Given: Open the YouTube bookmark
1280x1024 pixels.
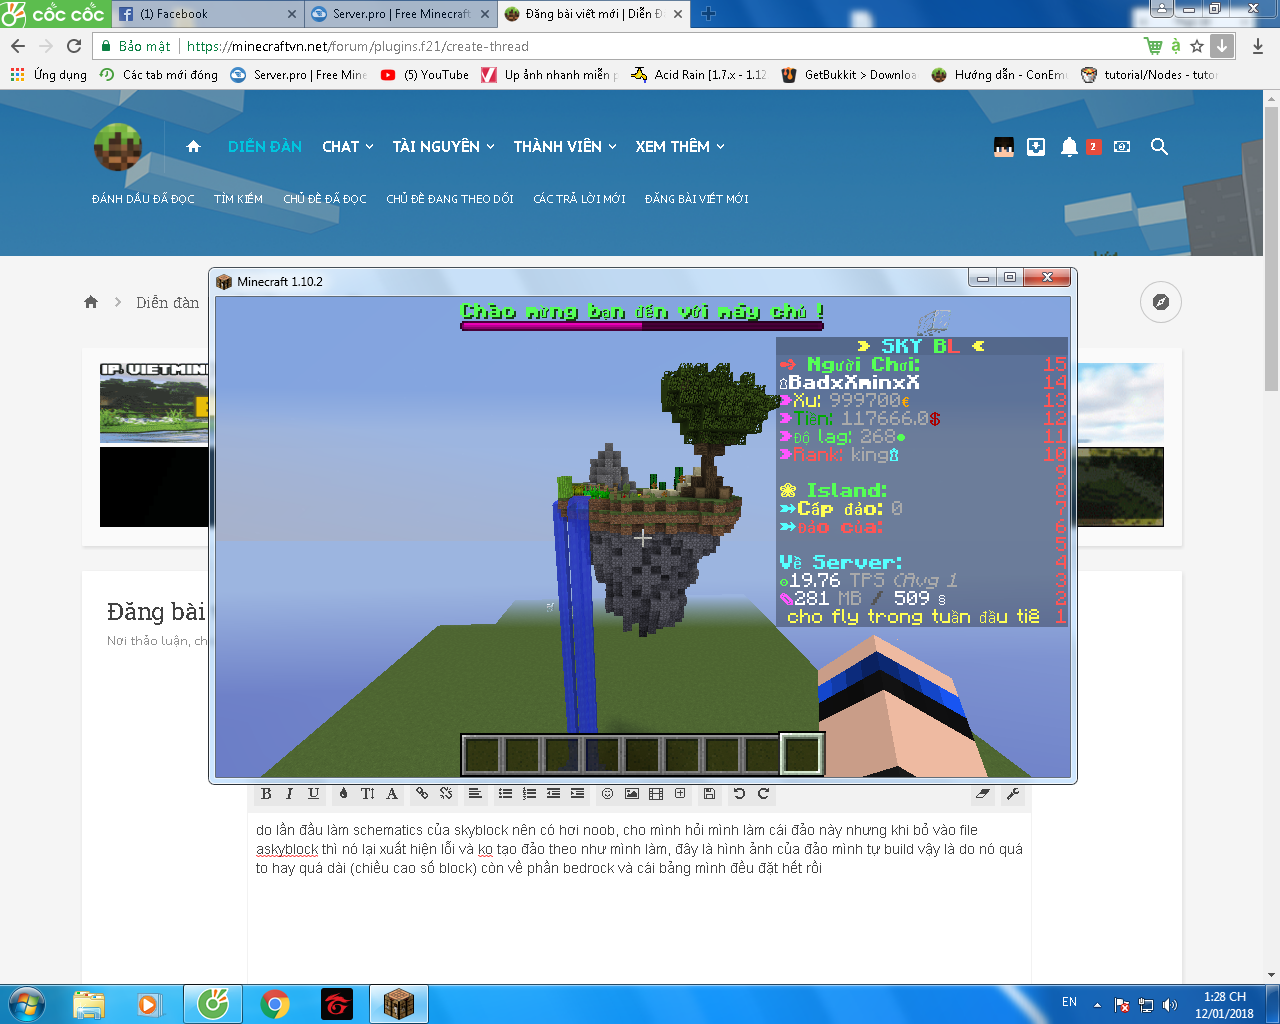Looking at the screenshot, I should (424, 75).
